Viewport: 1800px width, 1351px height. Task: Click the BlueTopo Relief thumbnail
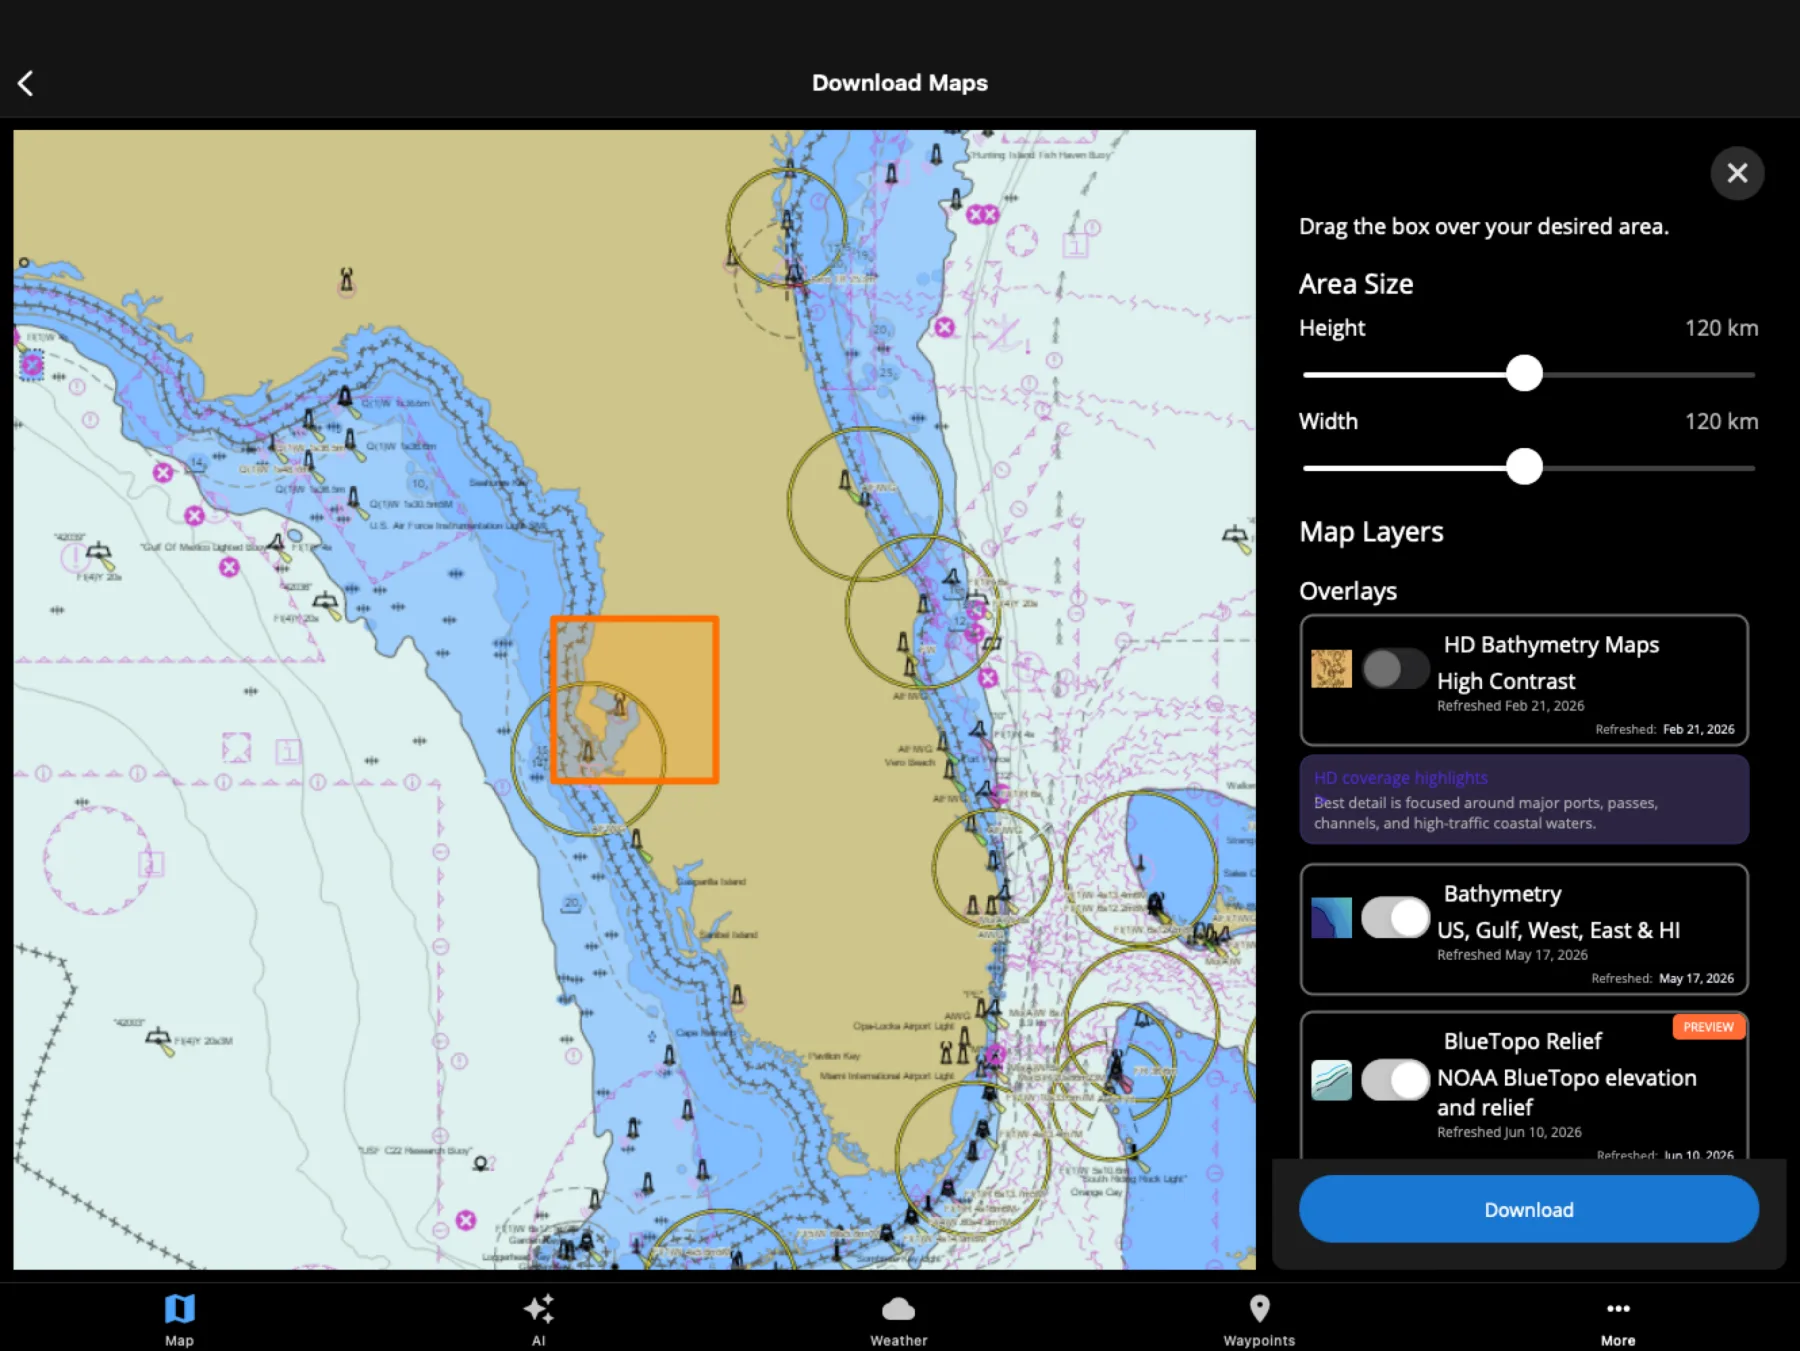point(1331,1080)
